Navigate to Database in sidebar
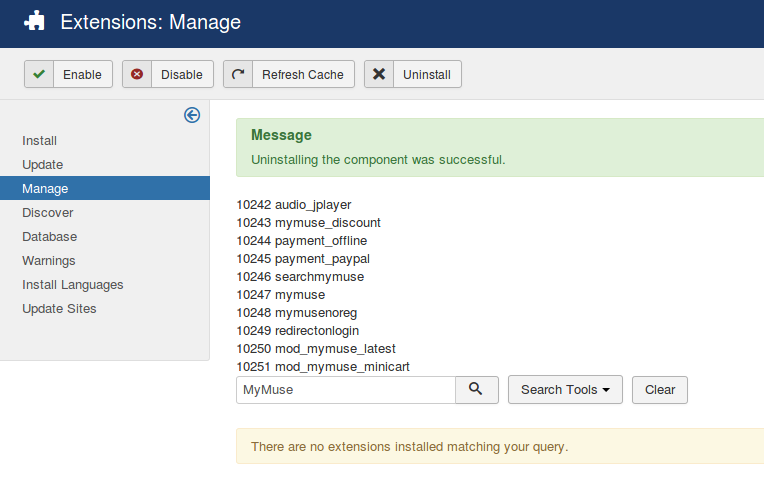Viewport: 764px width, 482px height. 50,237
